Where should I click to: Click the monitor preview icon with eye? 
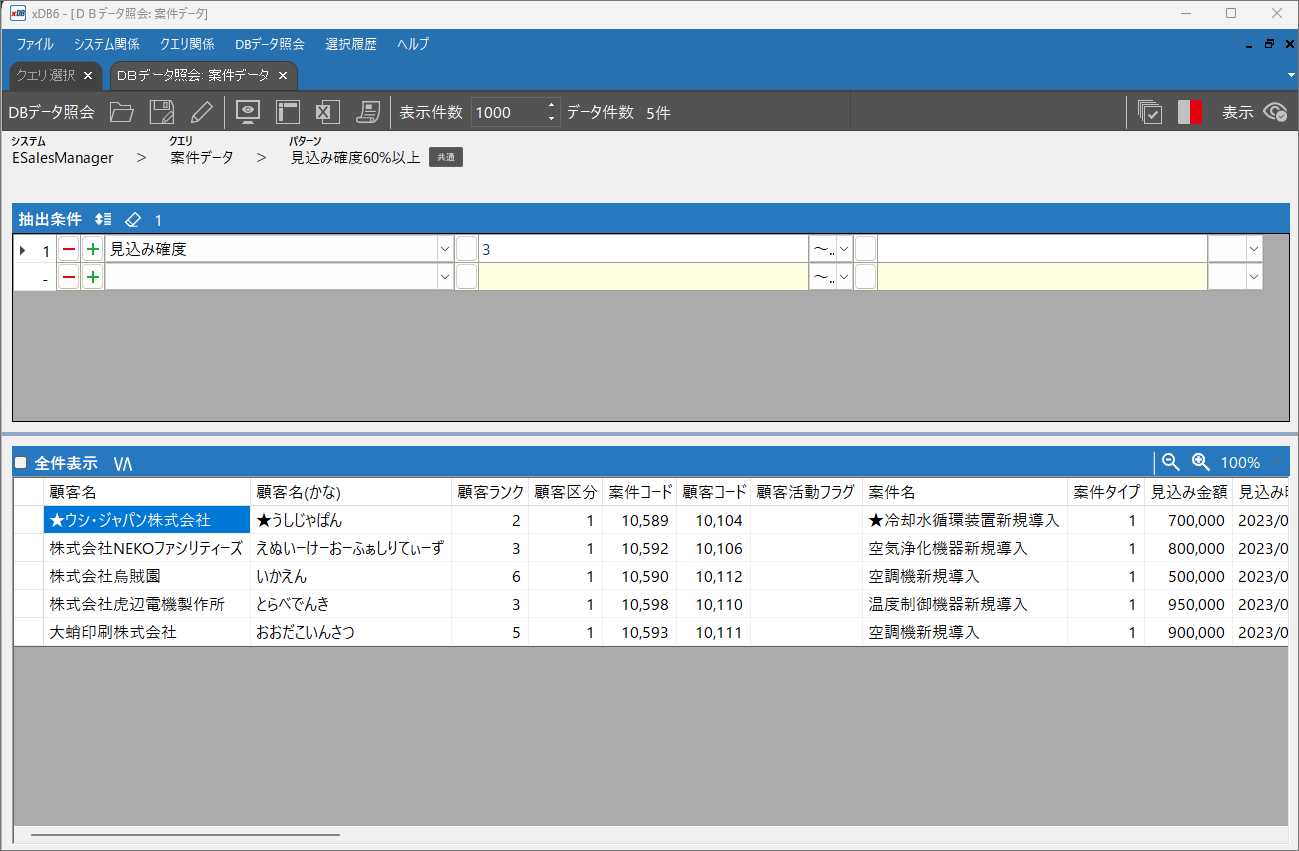pyautogui.click(x=248, y=112)
